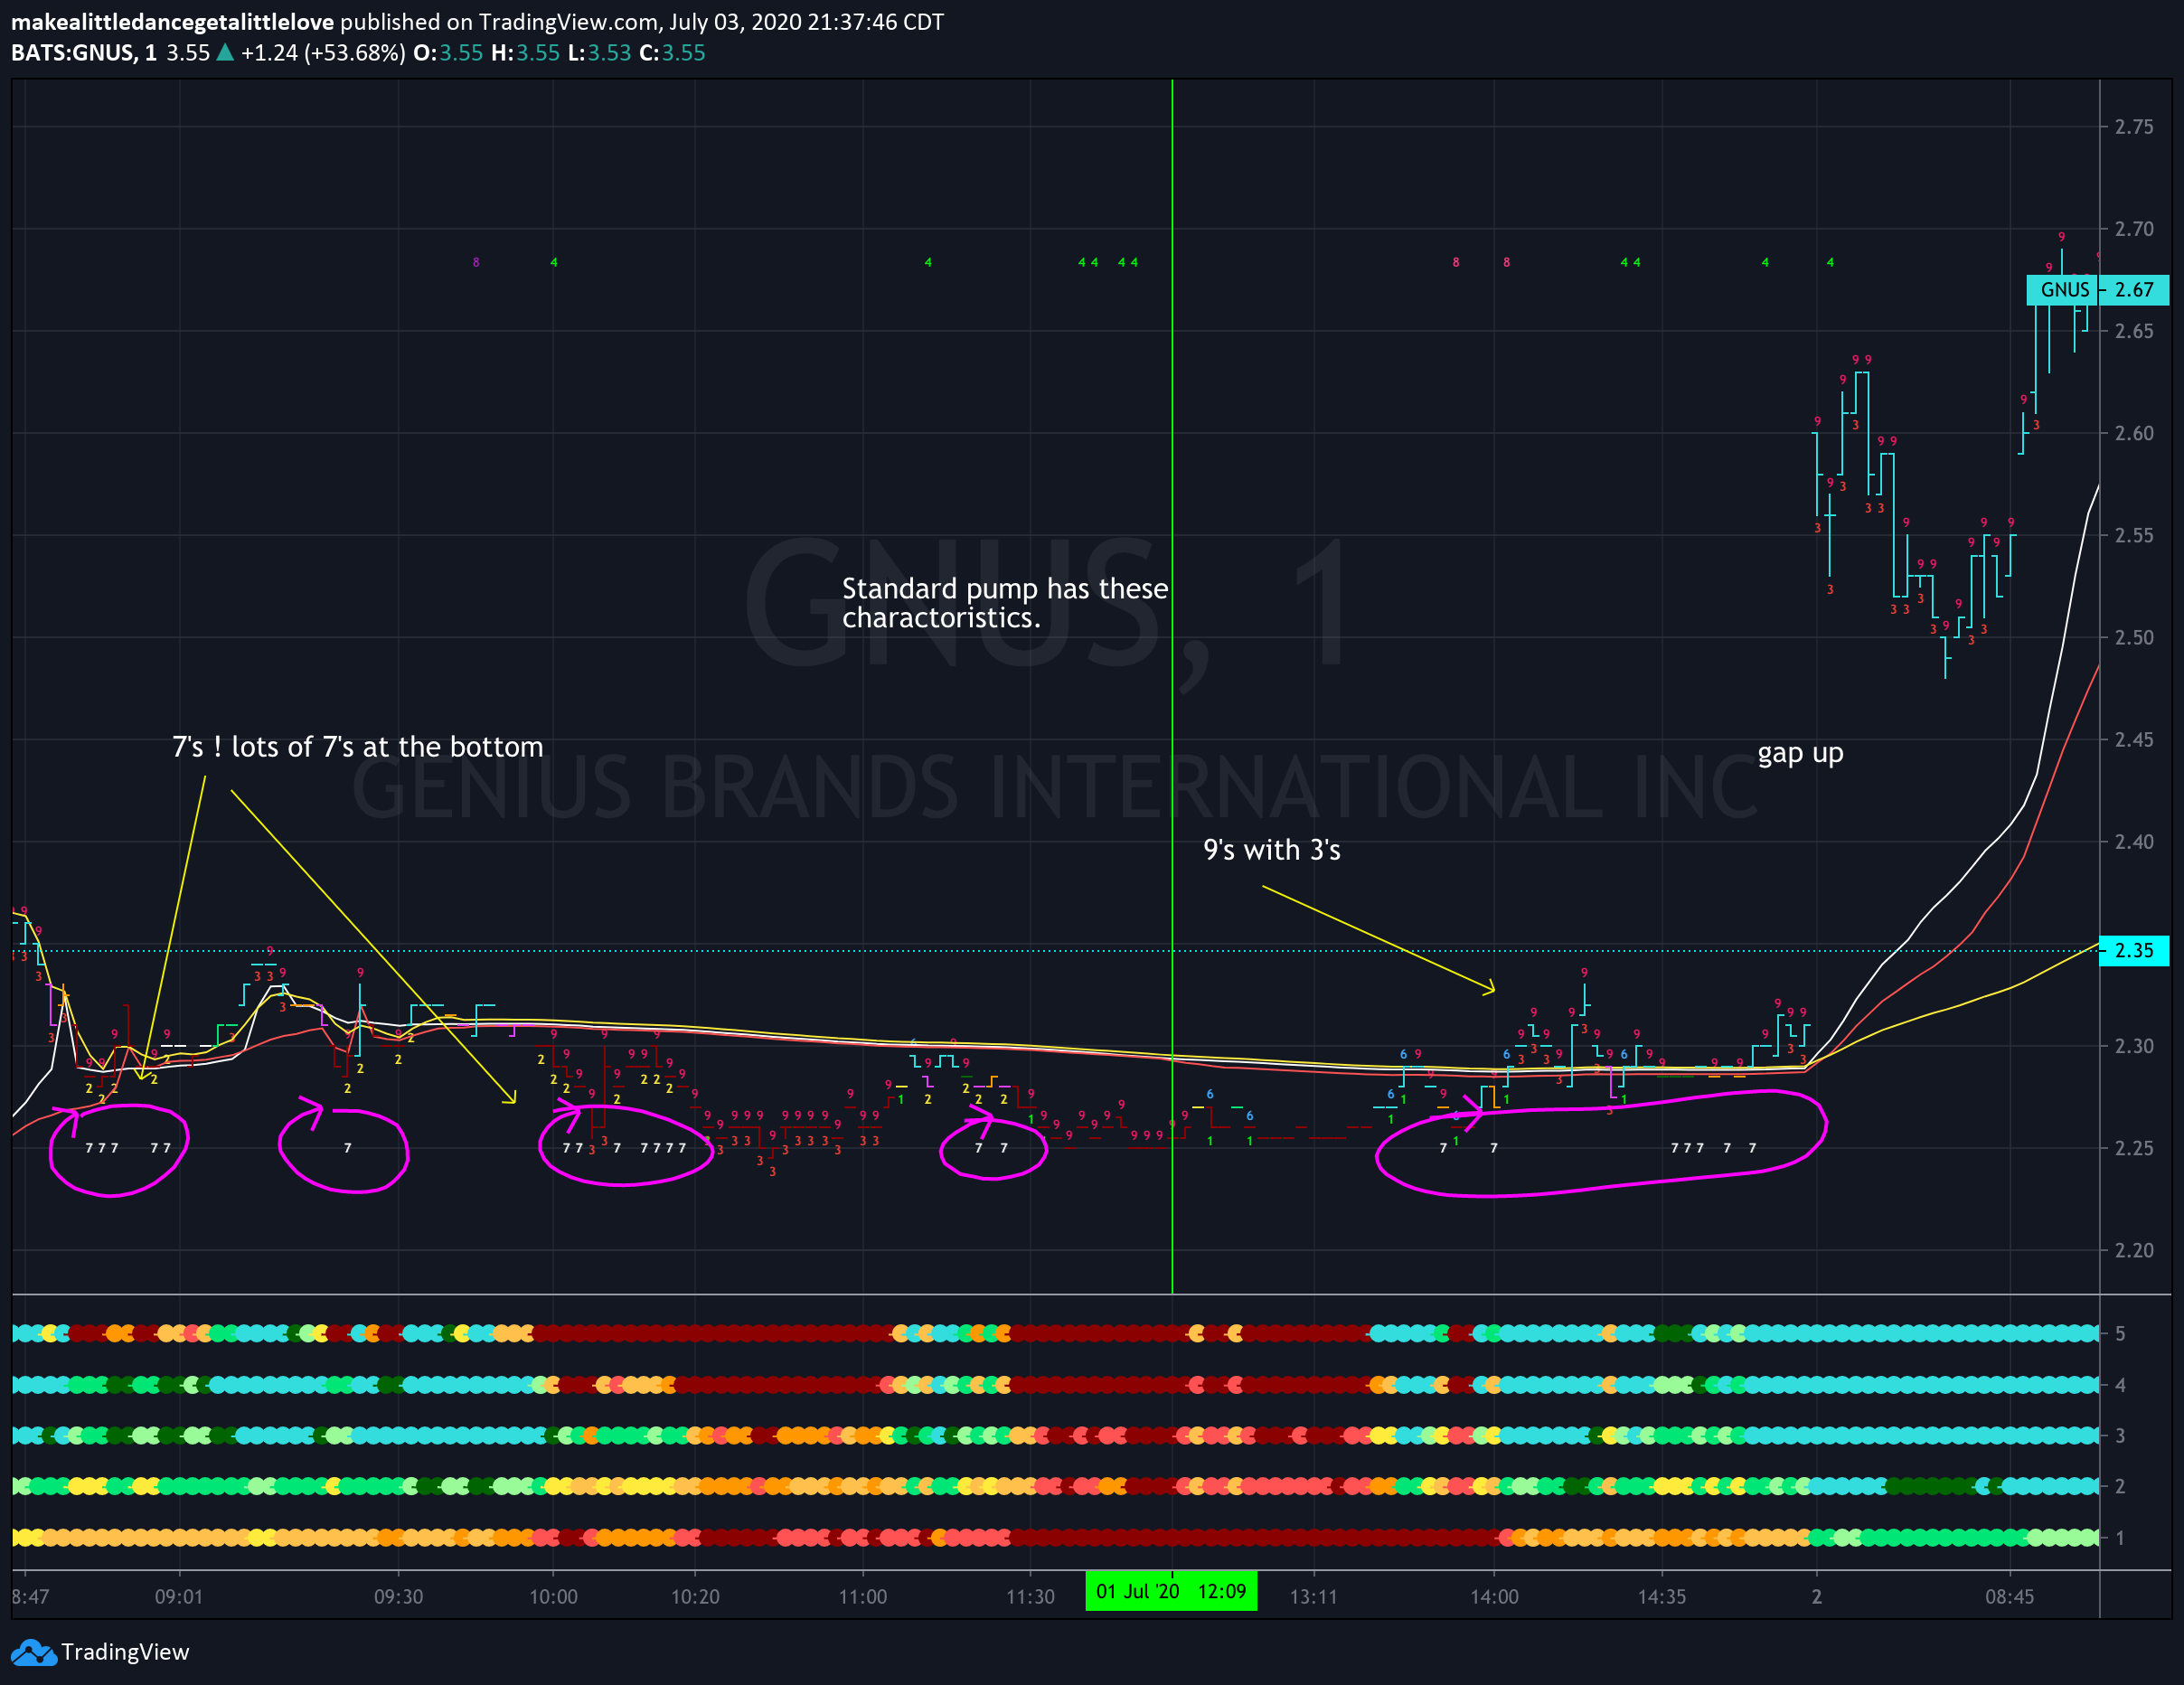The image size is (2184, 1685).
Task: Select annotation 'Standard pump has these charactoristics.'
Action: point(1005,603)
